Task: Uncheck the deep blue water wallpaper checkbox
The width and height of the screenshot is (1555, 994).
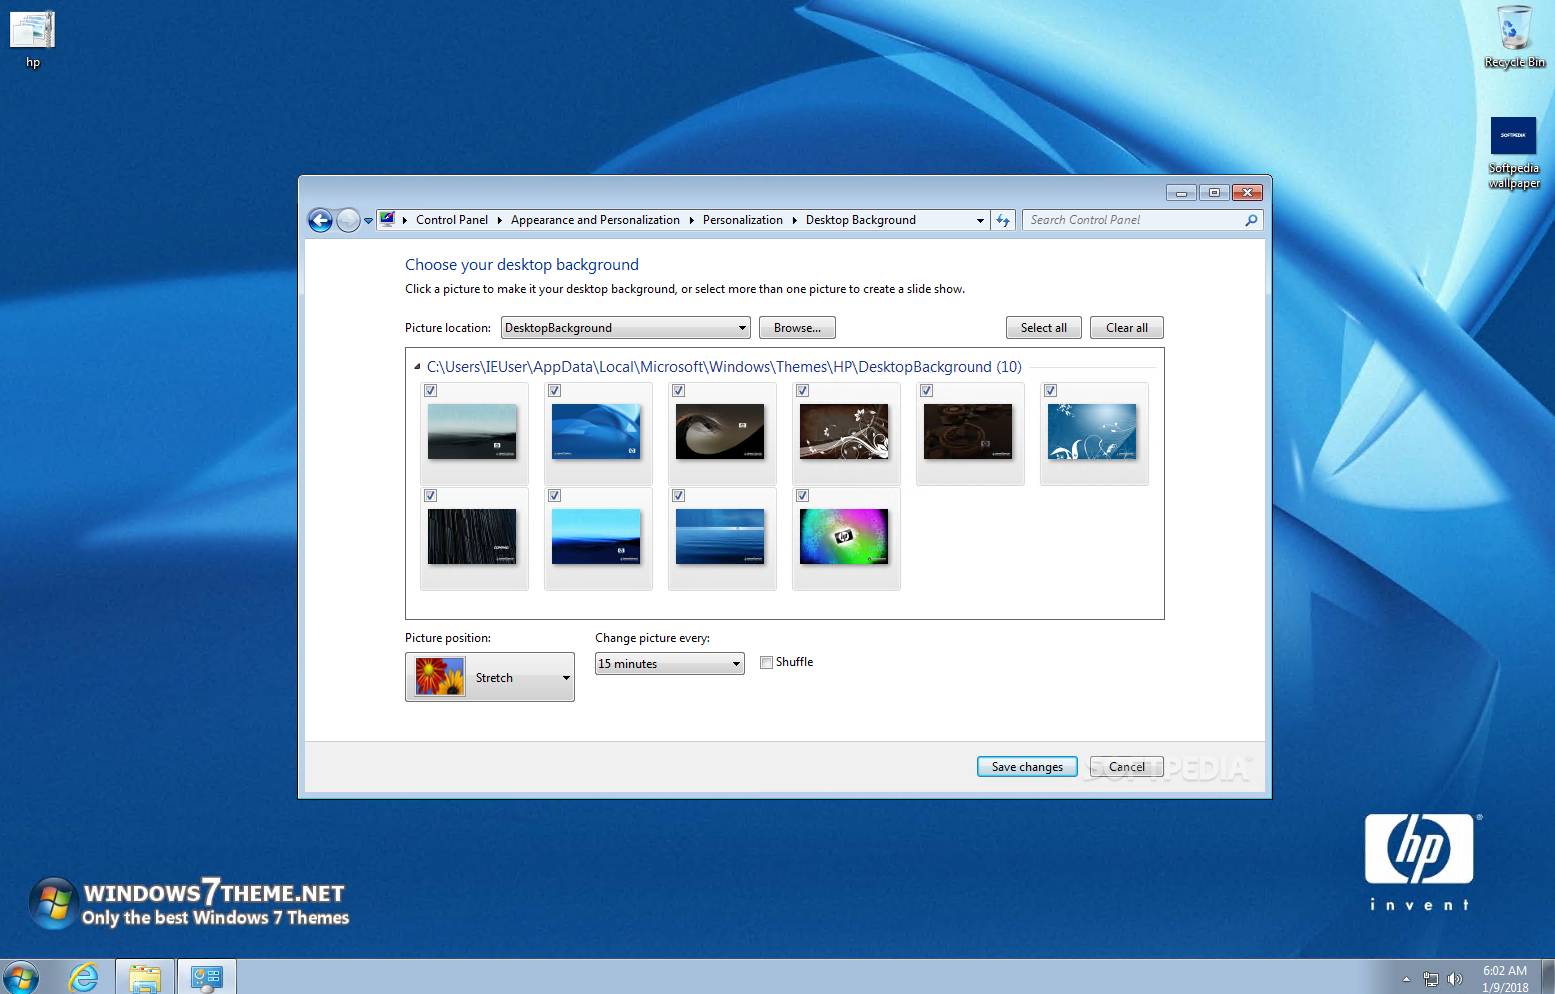Action: click(x=679, y=496)
